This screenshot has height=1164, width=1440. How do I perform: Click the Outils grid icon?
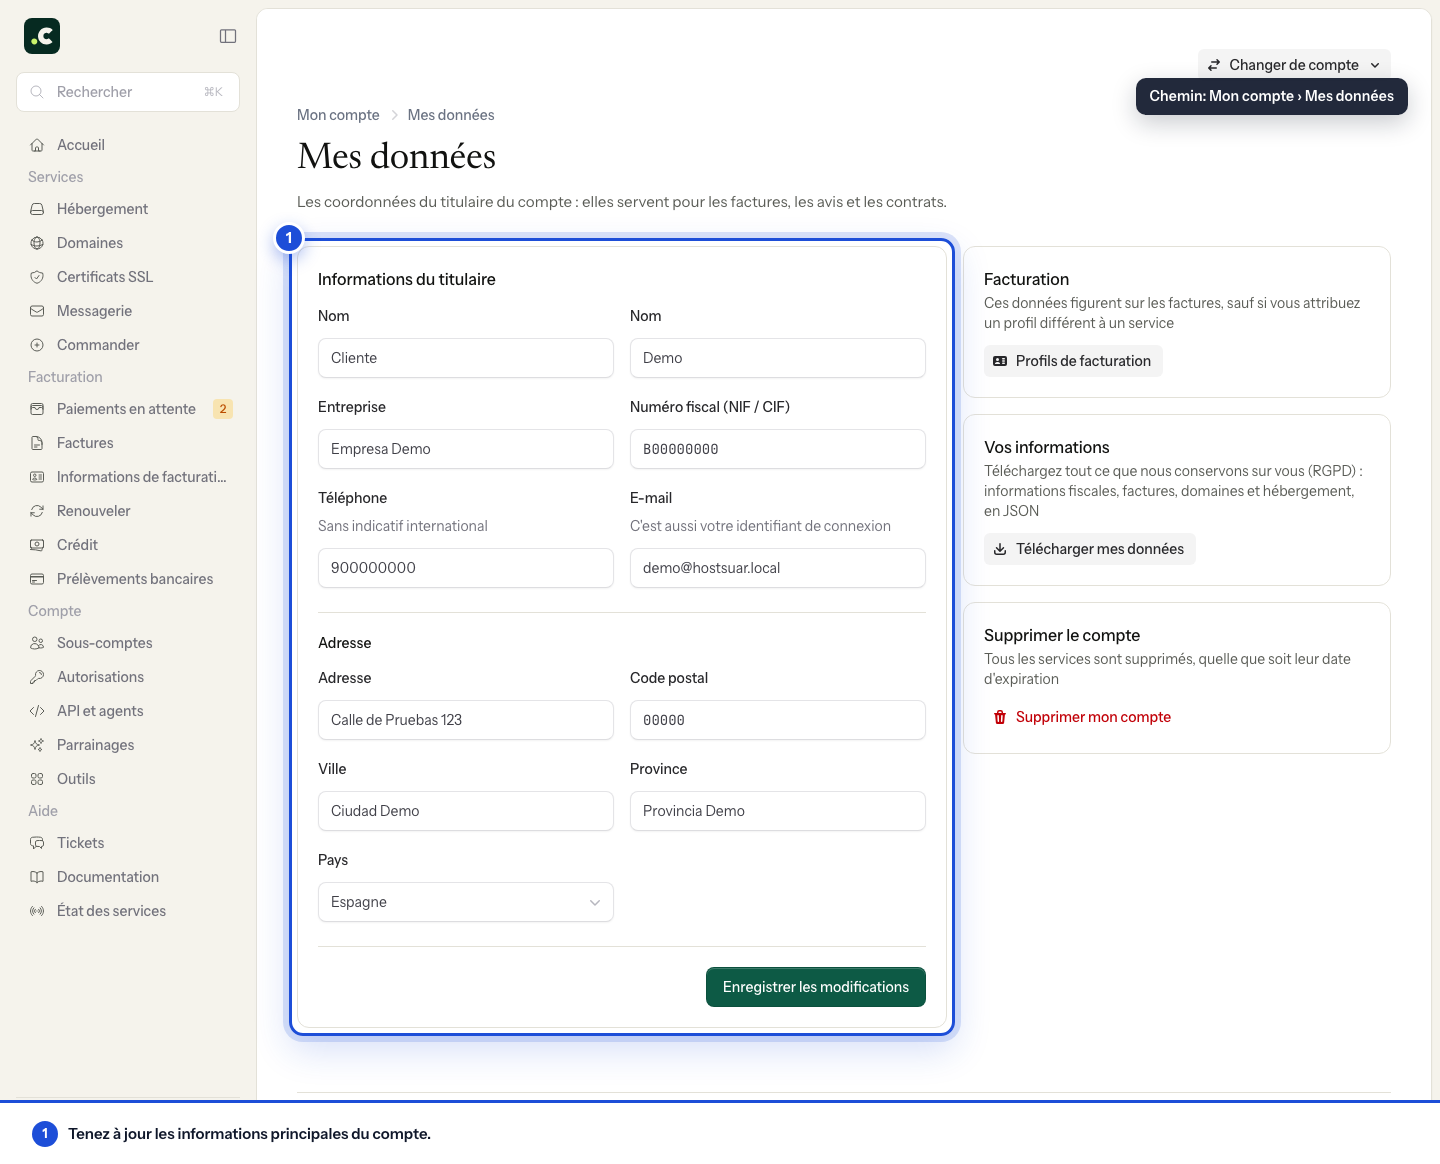click(x=37, y=779)
